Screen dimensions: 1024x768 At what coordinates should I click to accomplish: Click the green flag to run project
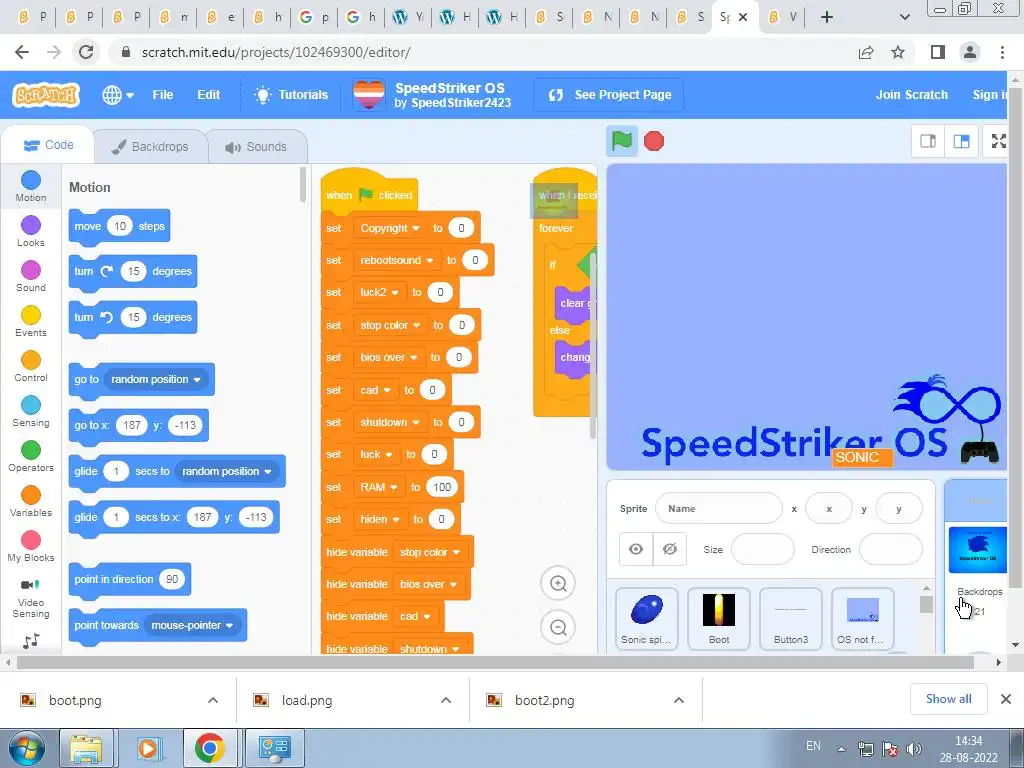pos(621,141)
